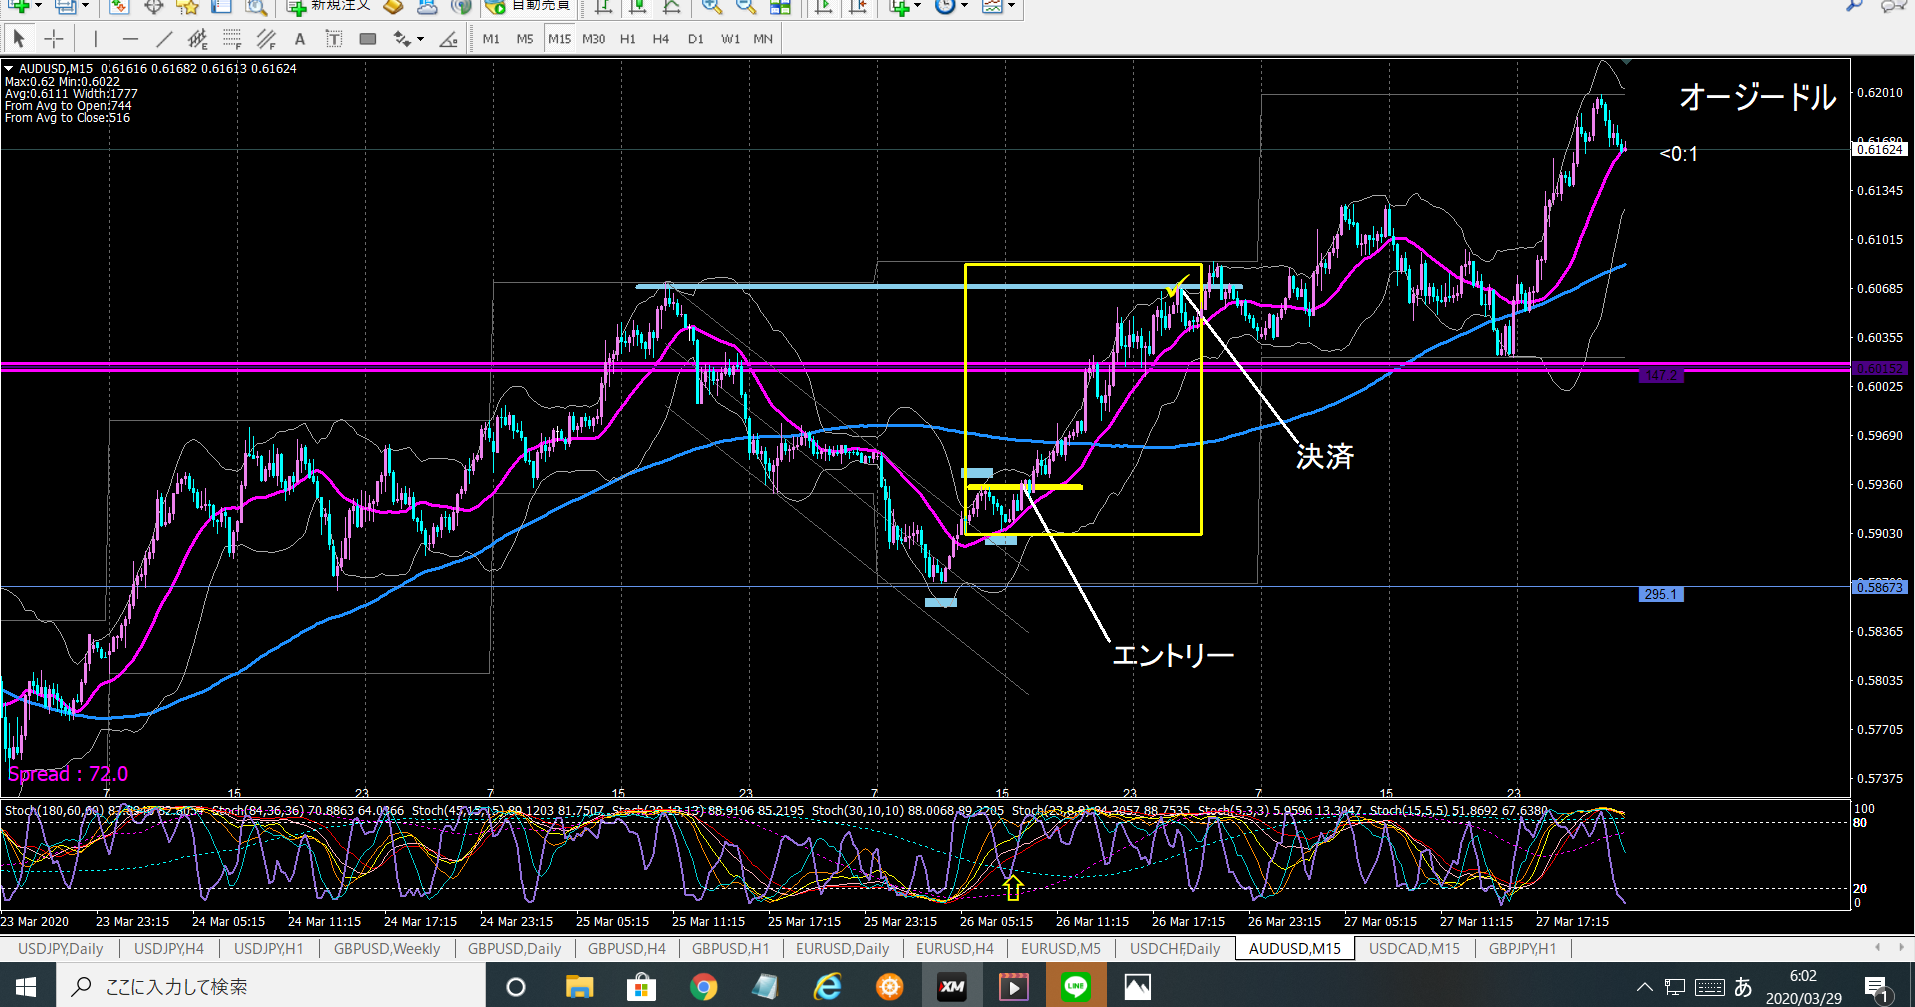Switch timeframe to H1

point(628,39)
